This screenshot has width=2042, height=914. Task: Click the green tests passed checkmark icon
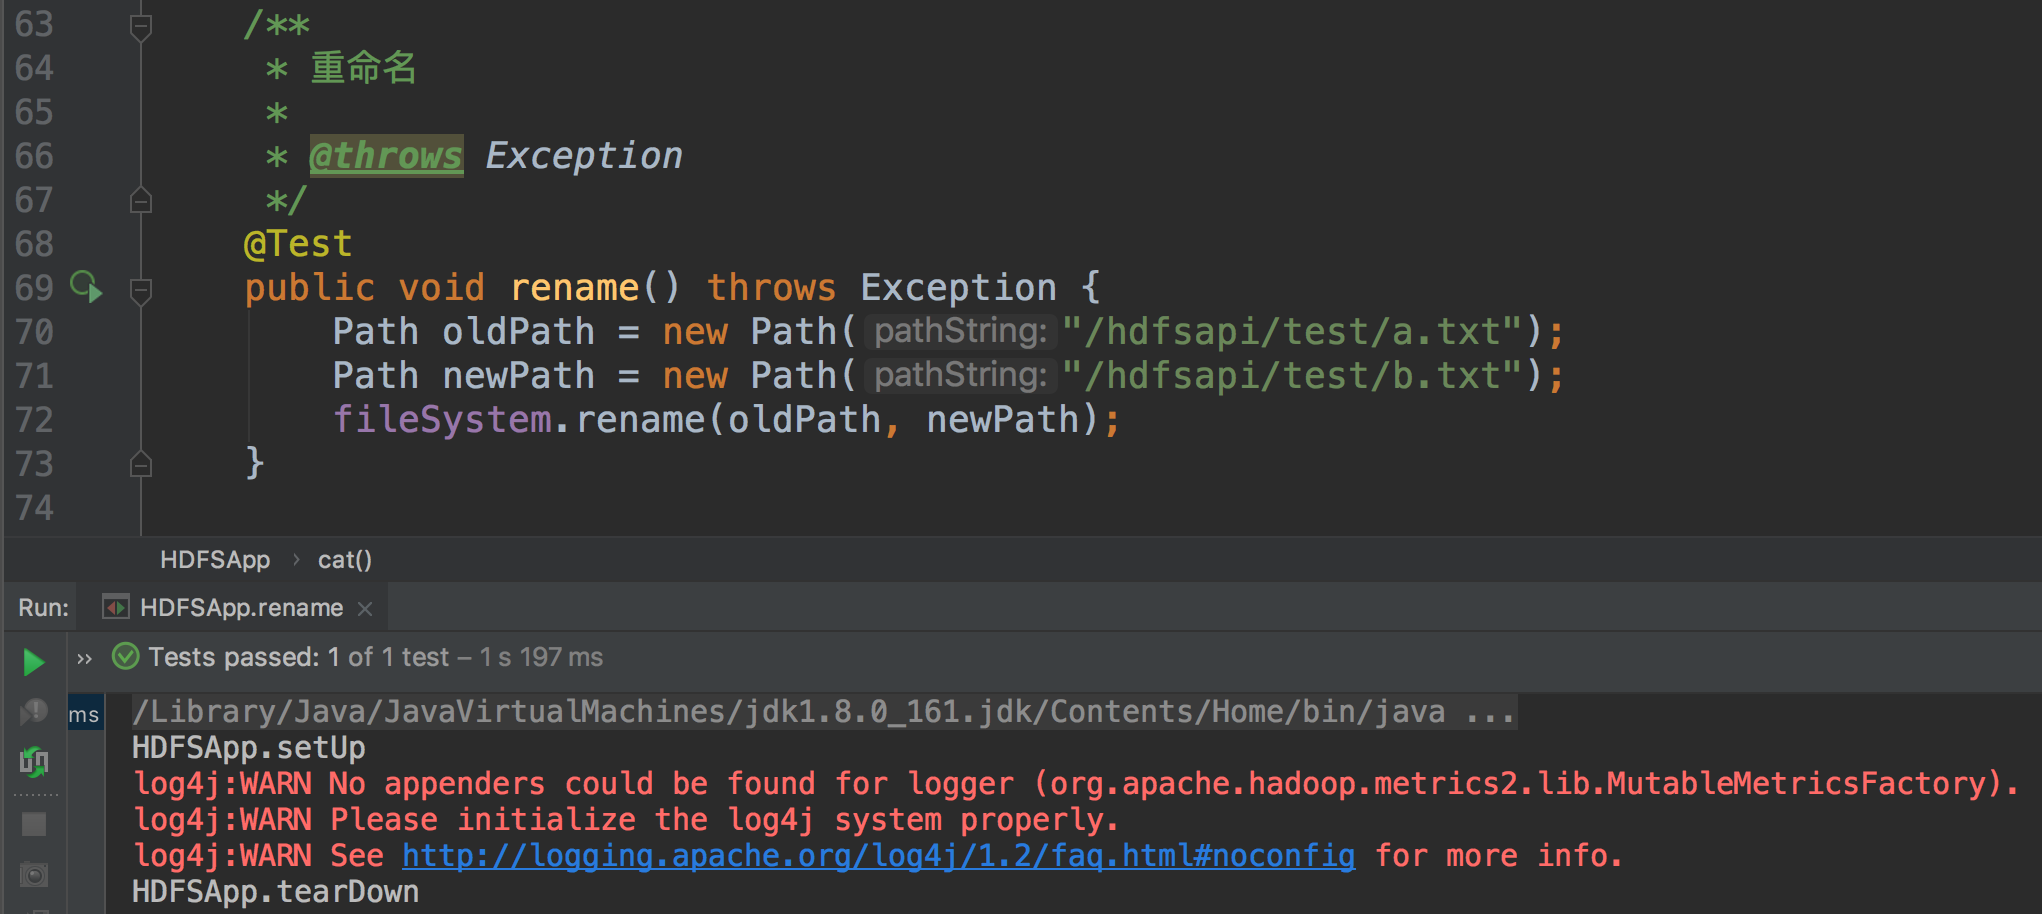point(126,657)
